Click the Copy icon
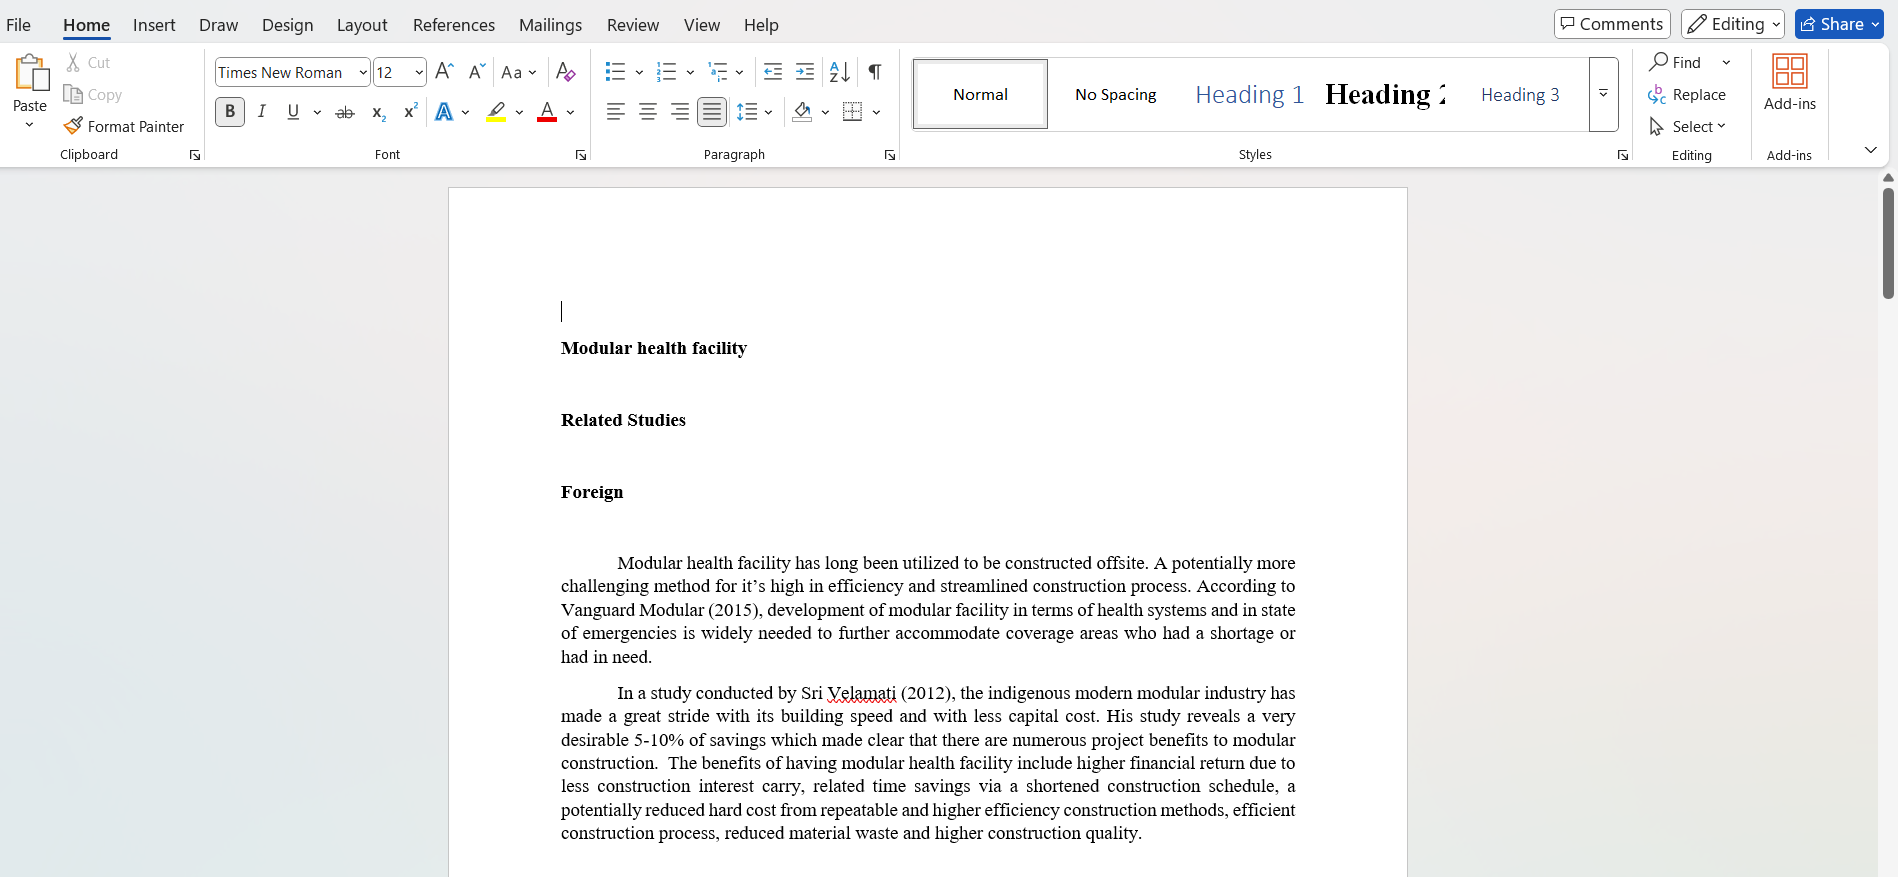Viewport: 1898px width, 877px height. 73,94
